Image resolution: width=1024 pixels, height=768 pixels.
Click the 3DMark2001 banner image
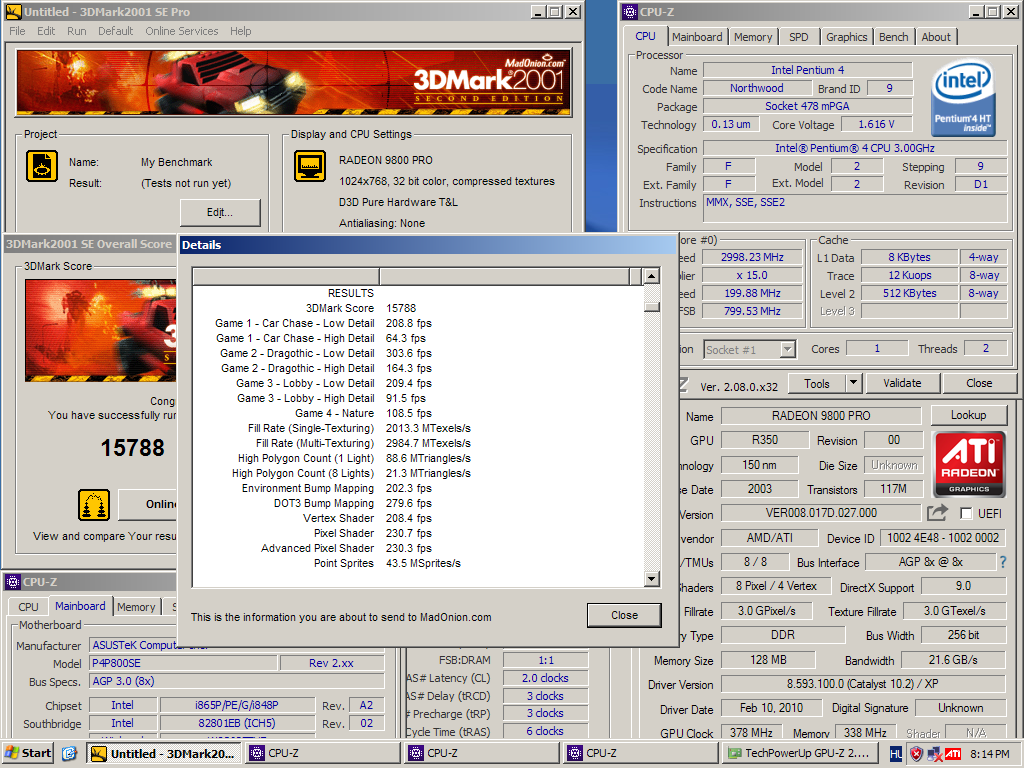click(294, 82)
